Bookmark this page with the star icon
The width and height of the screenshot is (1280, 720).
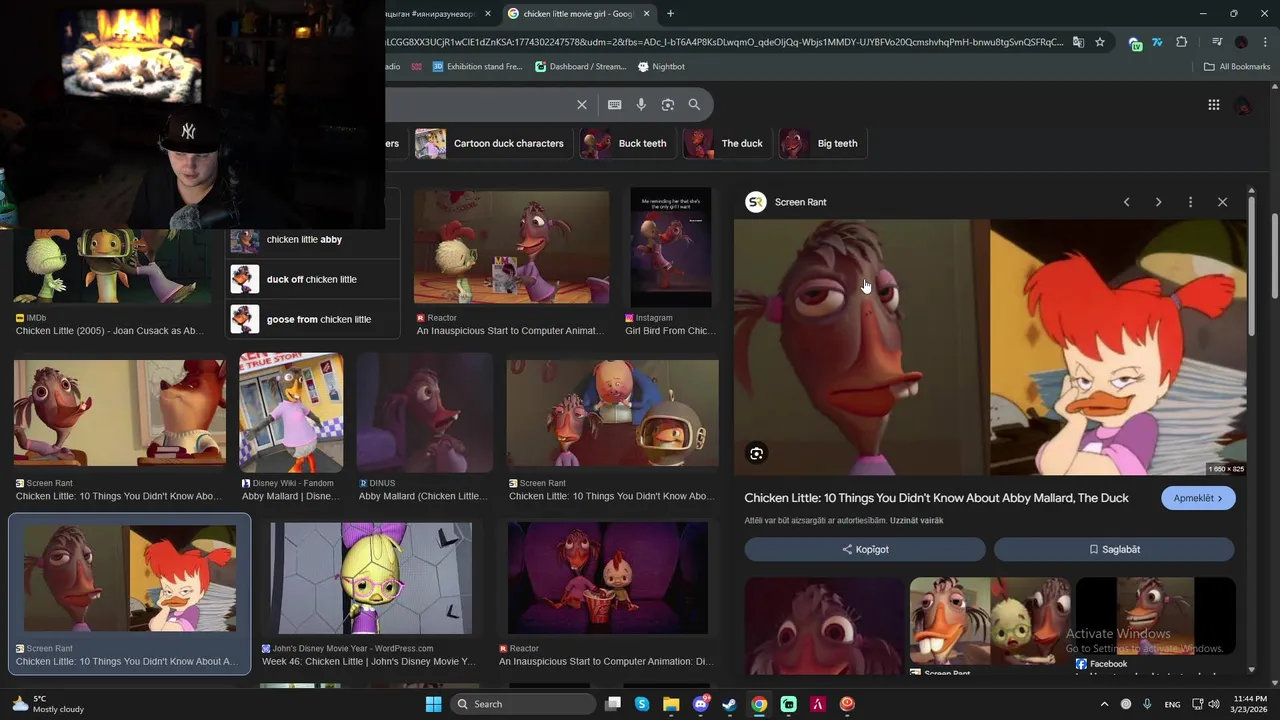(x=1100, y=42)
